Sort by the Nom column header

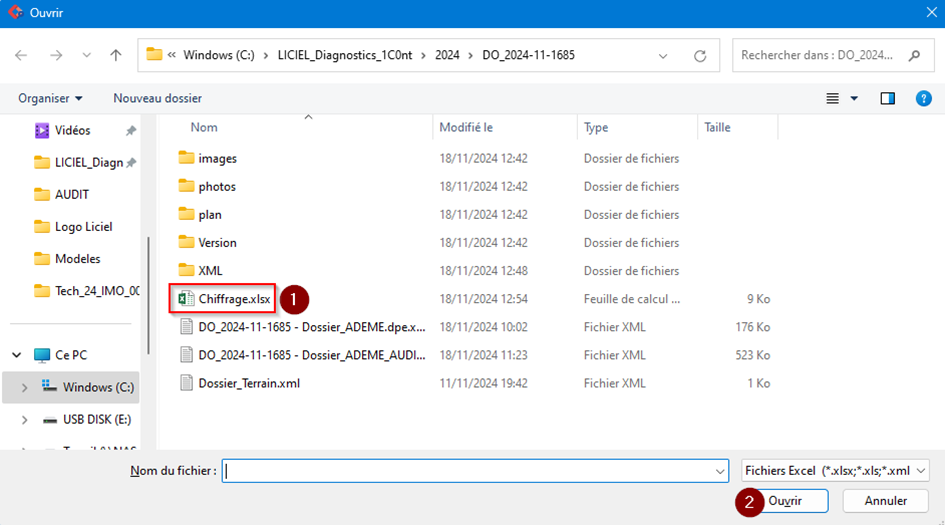click(x=204, y=127)
